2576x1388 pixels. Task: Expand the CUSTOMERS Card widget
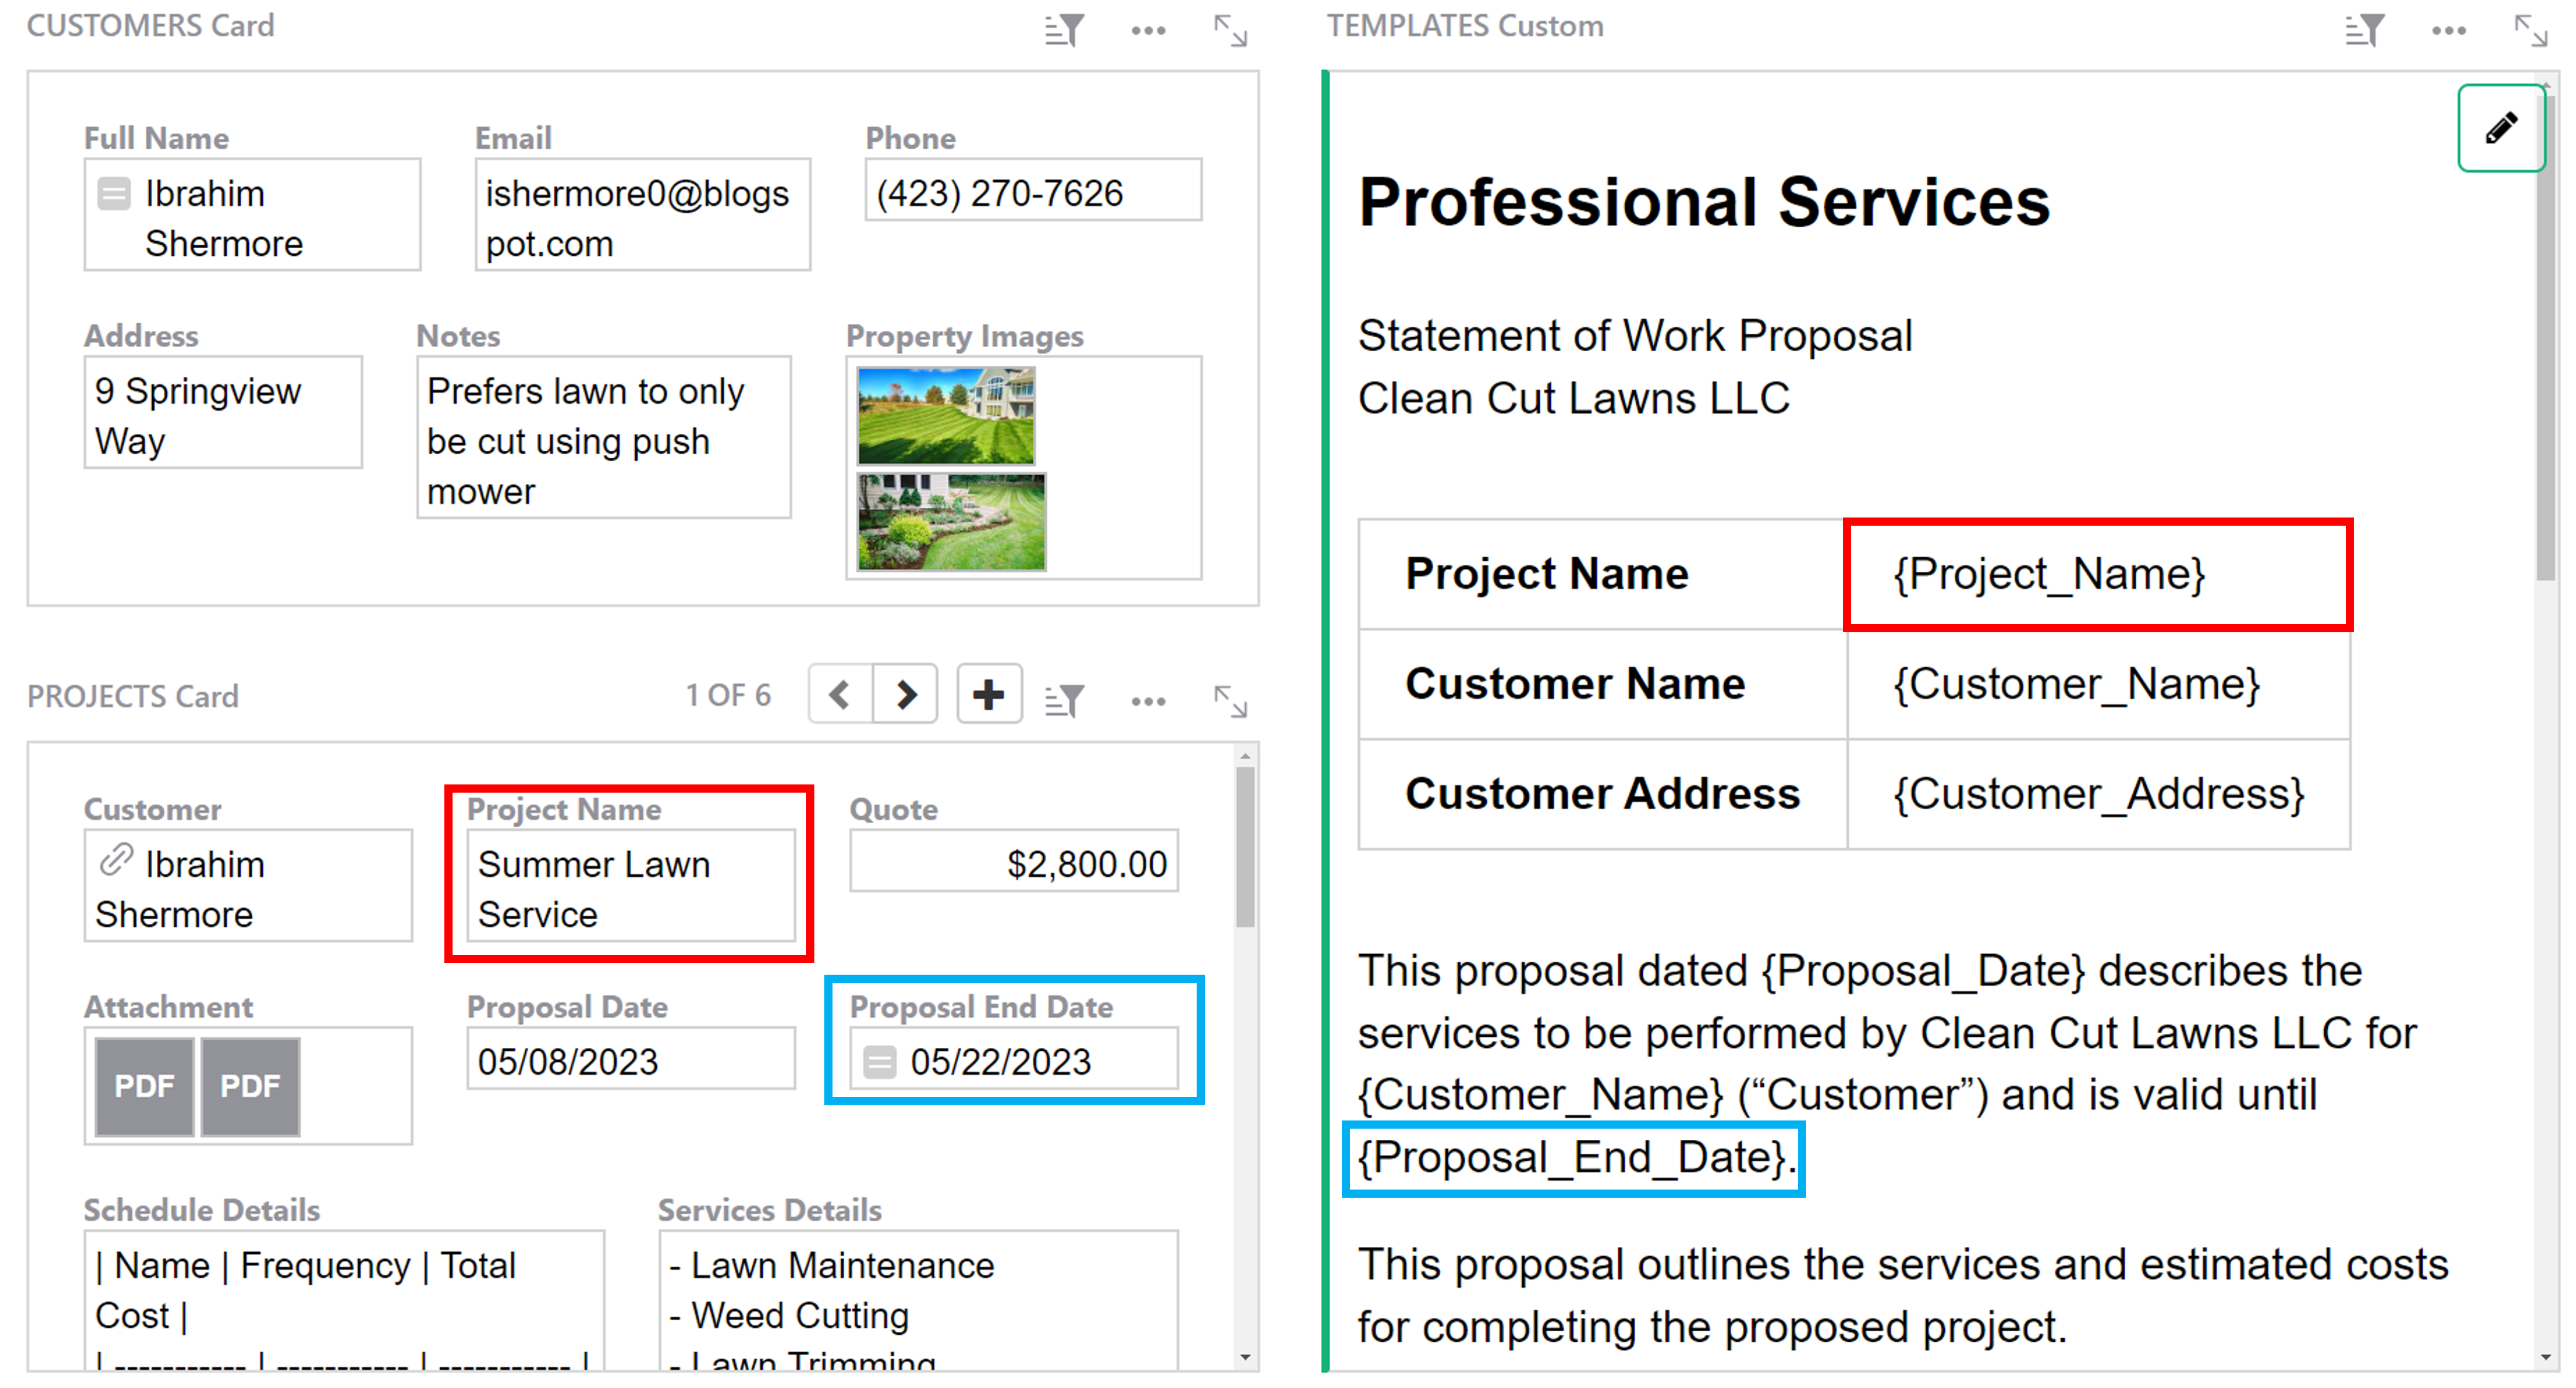1230,30
